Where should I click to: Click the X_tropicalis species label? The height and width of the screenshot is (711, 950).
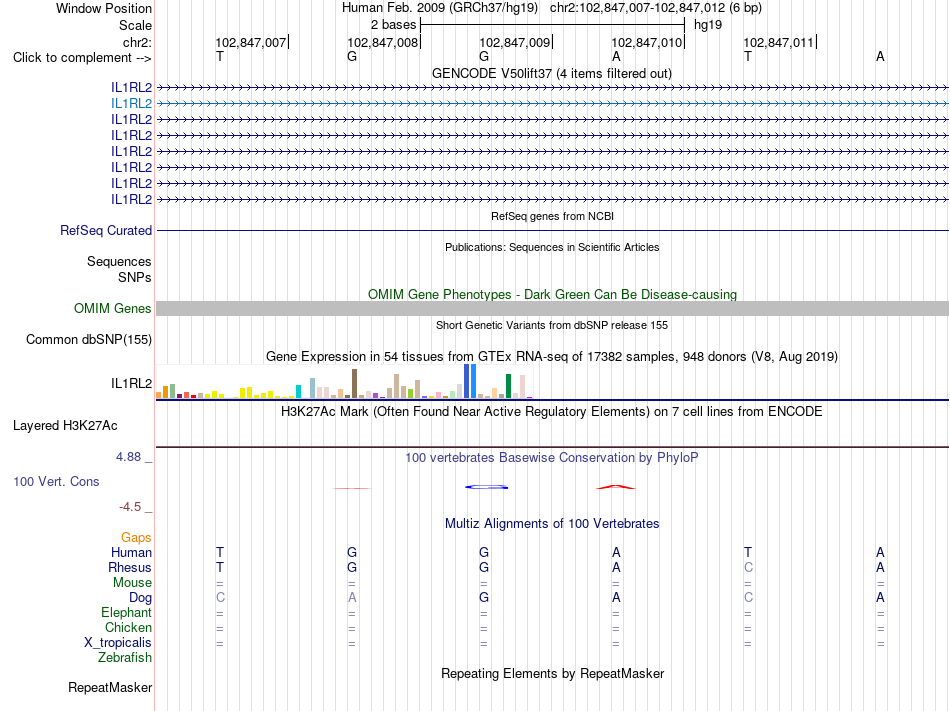[x=118, y=643]
